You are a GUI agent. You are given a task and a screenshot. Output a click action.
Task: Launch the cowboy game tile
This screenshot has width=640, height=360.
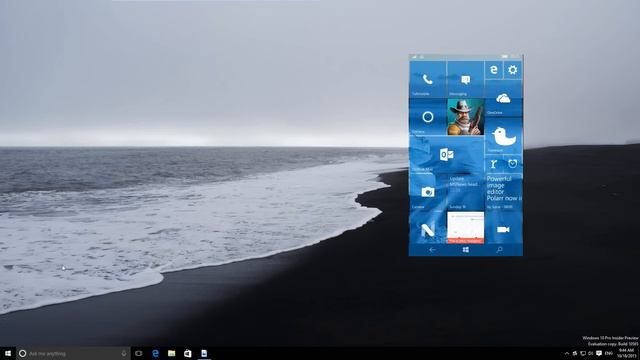tap(465, 117)
